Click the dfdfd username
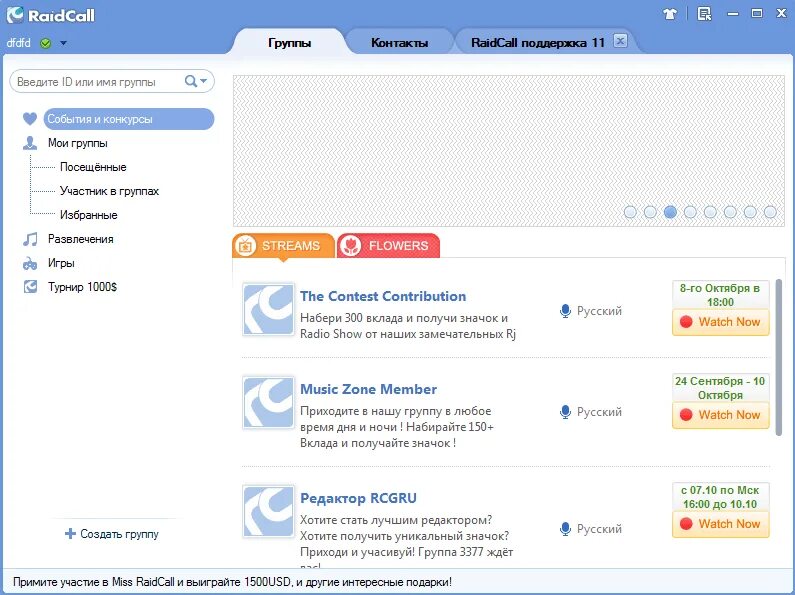The height and width of the screenshot is (595, 795). pos(18,43)
